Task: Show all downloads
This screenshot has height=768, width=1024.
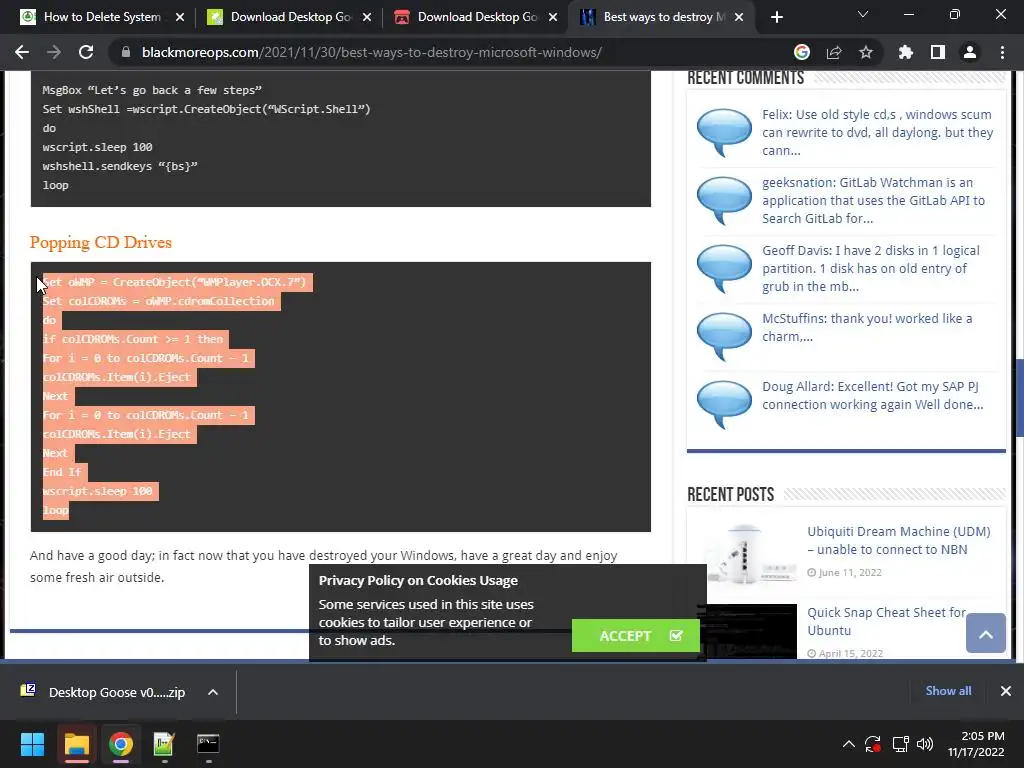Action: click(948, 690)
